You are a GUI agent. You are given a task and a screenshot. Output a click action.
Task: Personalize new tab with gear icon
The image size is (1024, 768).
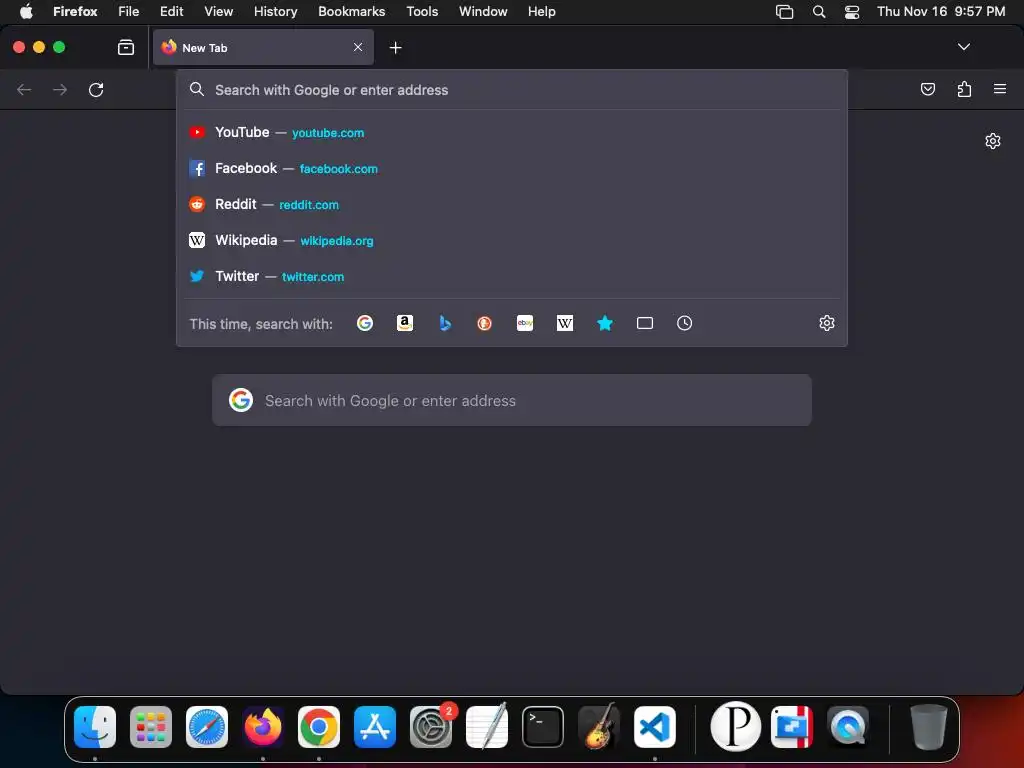(993, 141)
